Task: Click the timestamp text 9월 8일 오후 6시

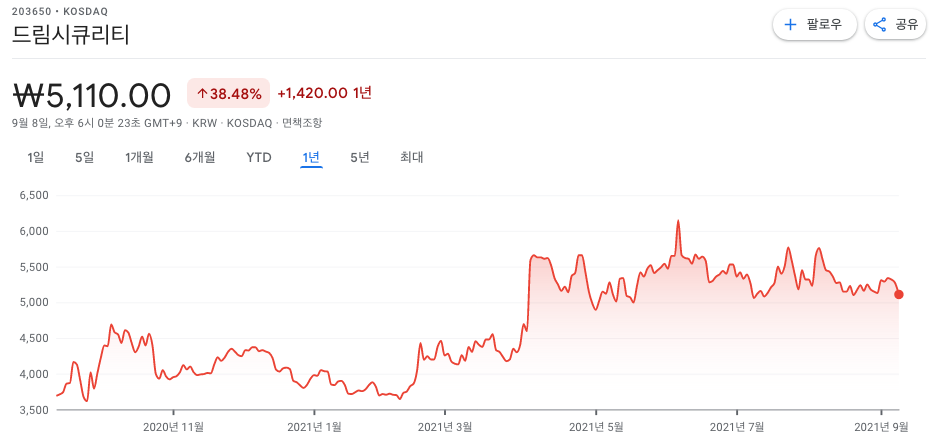Action: [98, 123]
